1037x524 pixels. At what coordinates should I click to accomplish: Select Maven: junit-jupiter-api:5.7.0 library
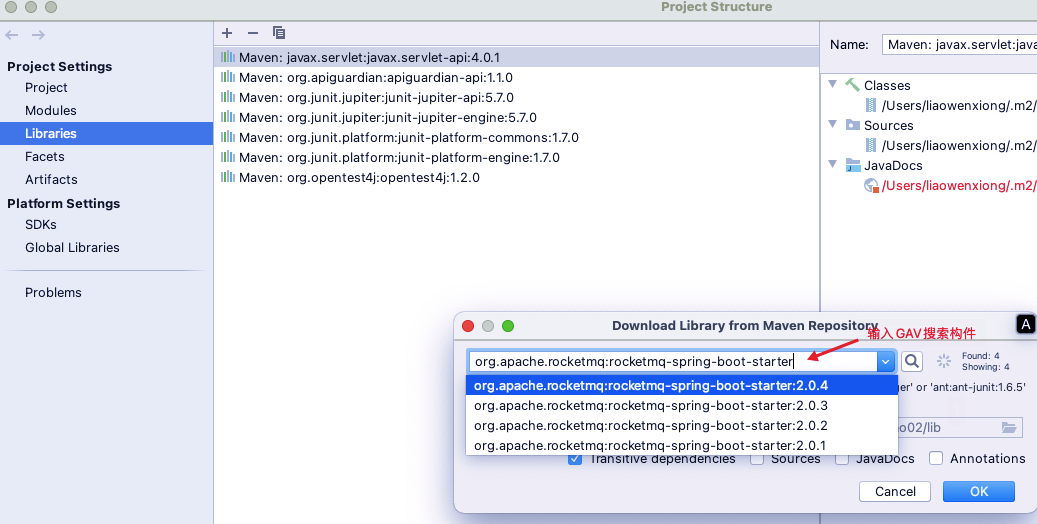517,97
